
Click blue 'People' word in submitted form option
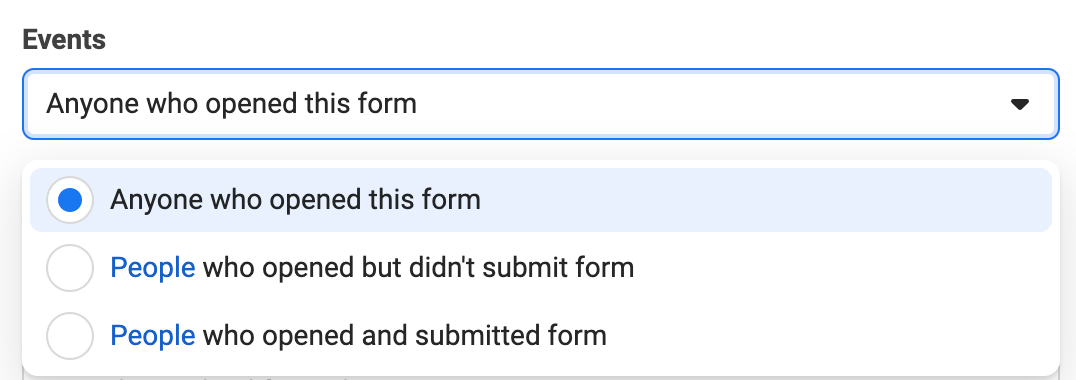pyautogui.click(x=152, y=335)
